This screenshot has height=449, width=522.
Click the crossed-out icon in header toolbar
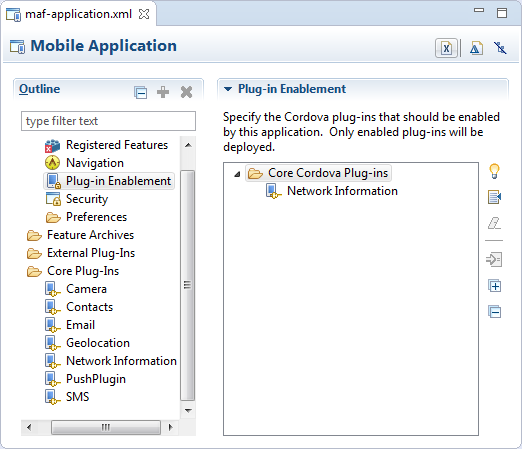pyautogui.click(x=500, y=48)
